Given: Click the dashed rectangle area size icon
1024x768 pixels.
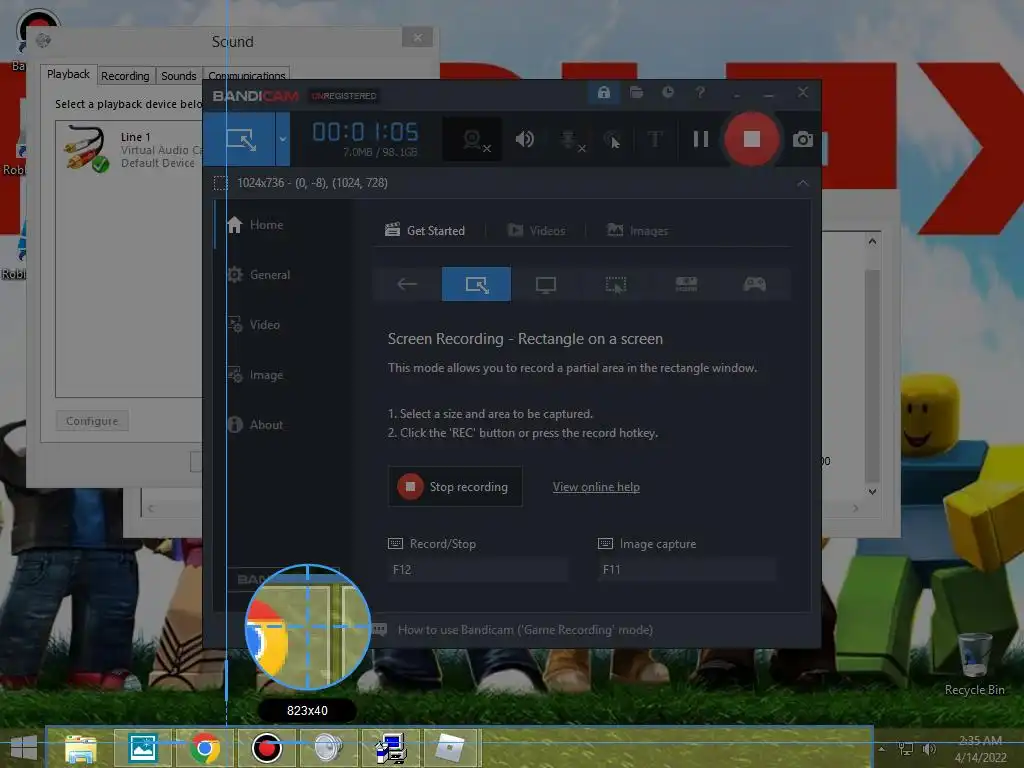Looking at the screenshot, I should (221, 183).
